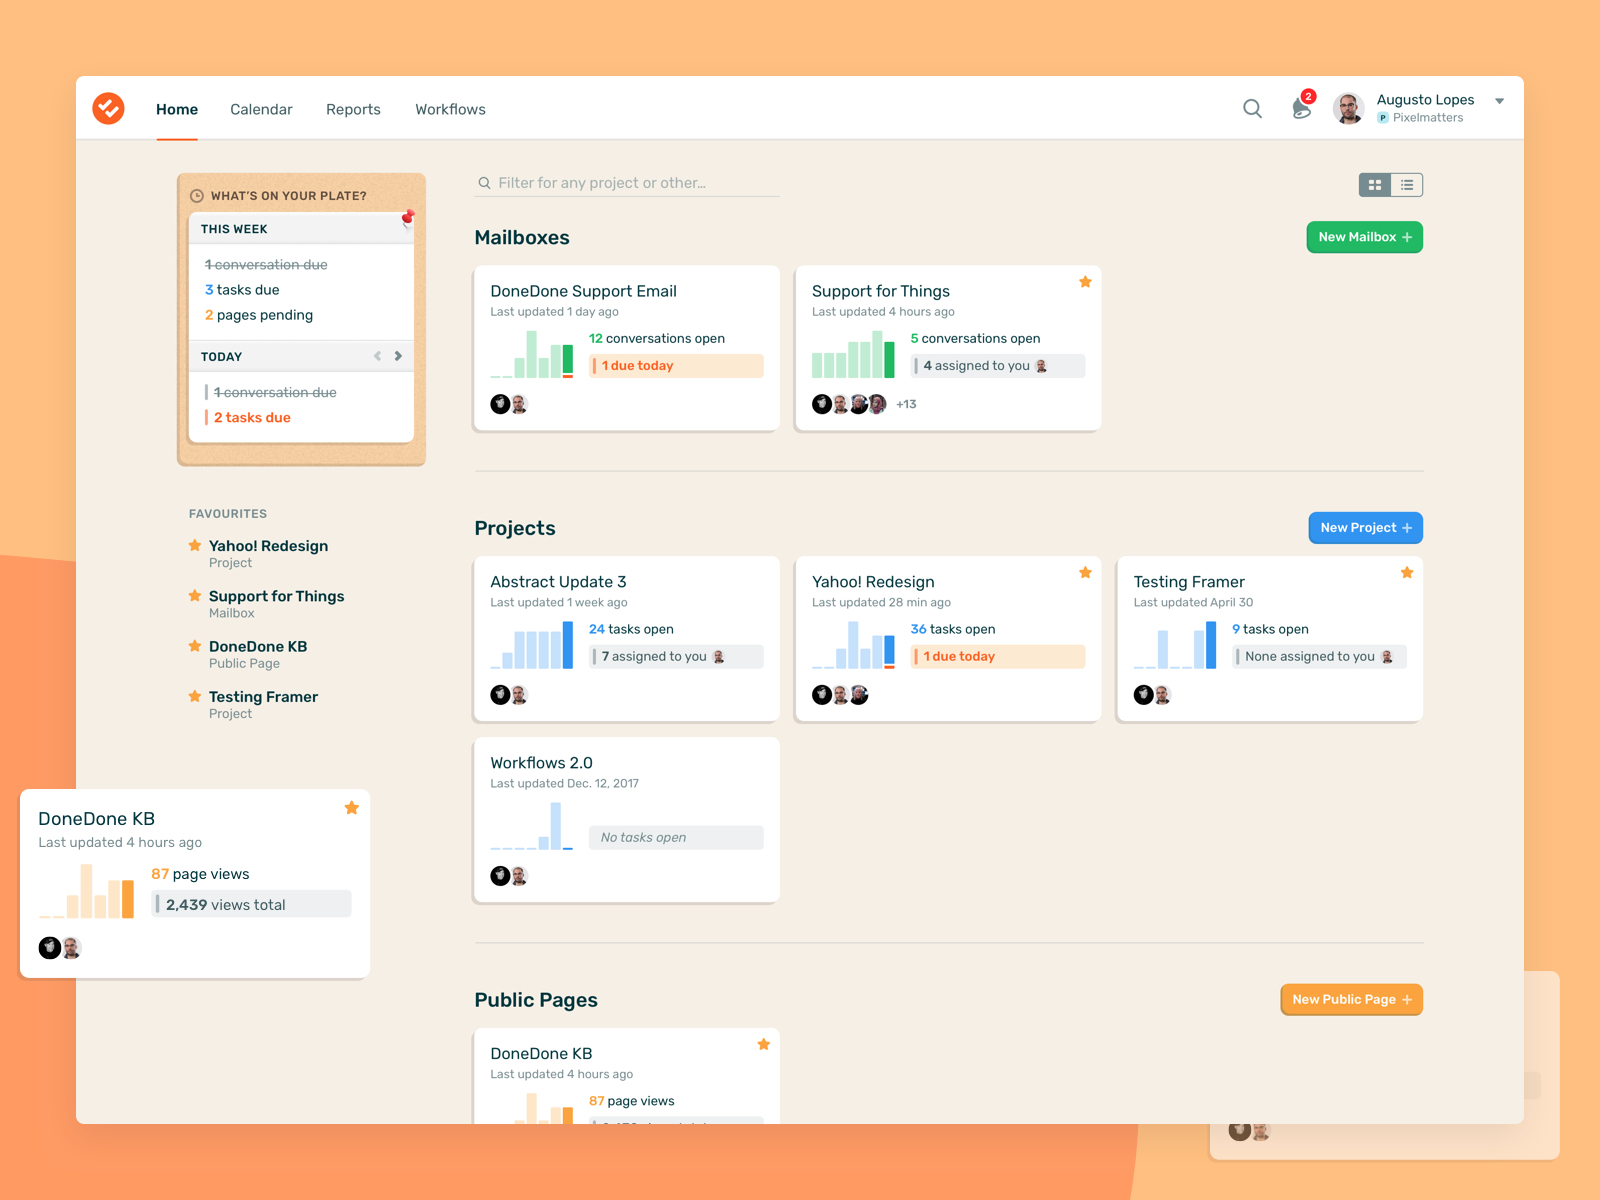The height and width of the screenshot is (1200, 1600).
Task: Open Testing Framer favourite link
Action: (x=263, y=697)
